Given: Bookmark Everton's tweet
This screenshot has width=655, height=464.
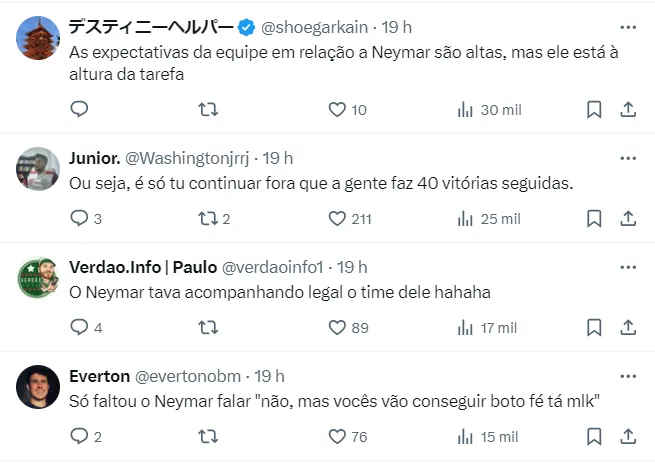Looking at the screenshot, I should pyautogui.click(x=593, y=436).
